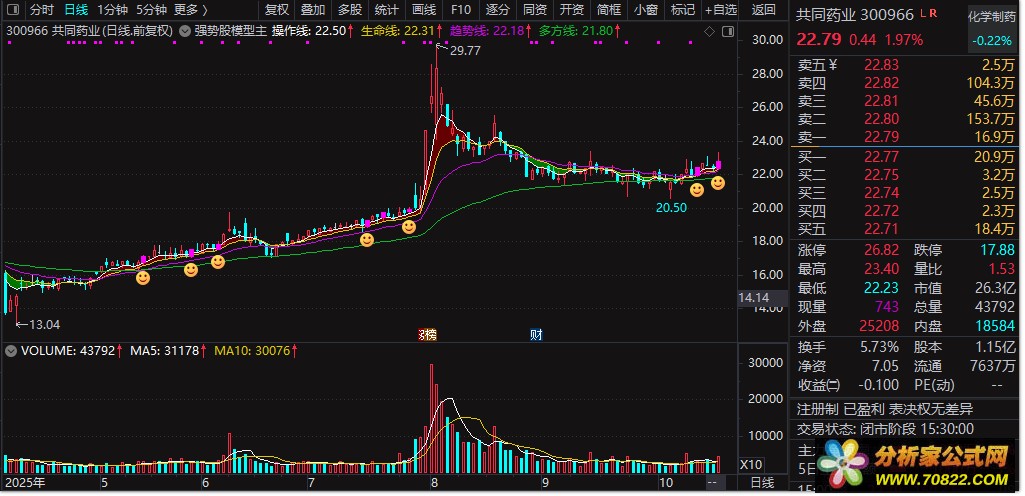Open the 财 marker on chart
This screenshot has width=1025, height=496.
pyautogui.click(x=536, y=335)
